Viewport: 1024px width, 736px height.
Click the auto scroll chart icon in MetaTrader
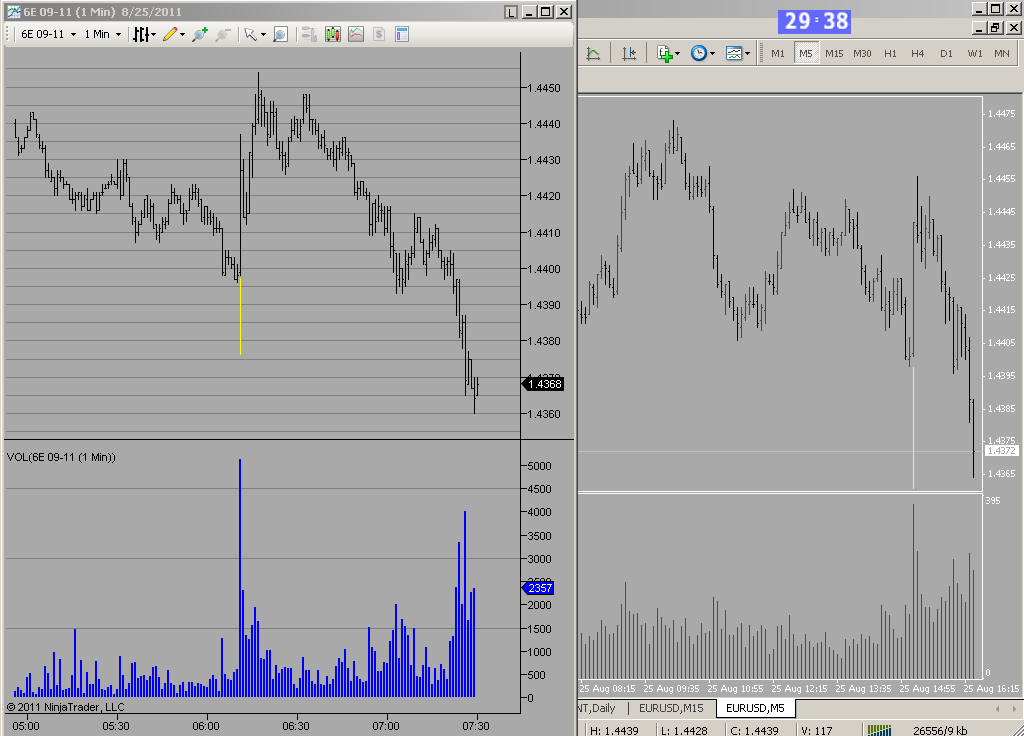click(x=593, y=54)
